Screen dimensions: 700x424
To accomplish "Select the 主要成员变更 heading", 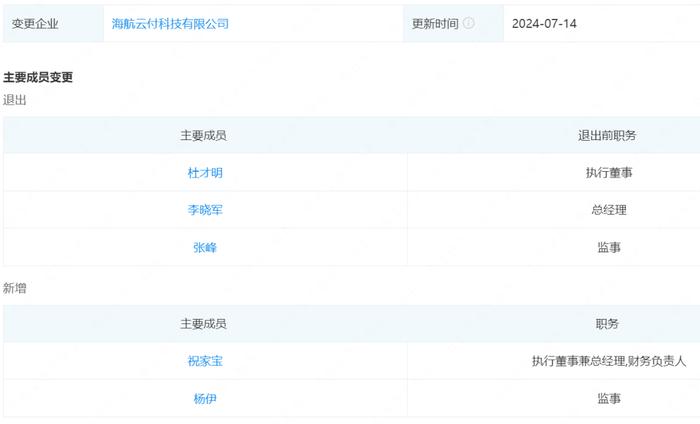I will point(38,77).
